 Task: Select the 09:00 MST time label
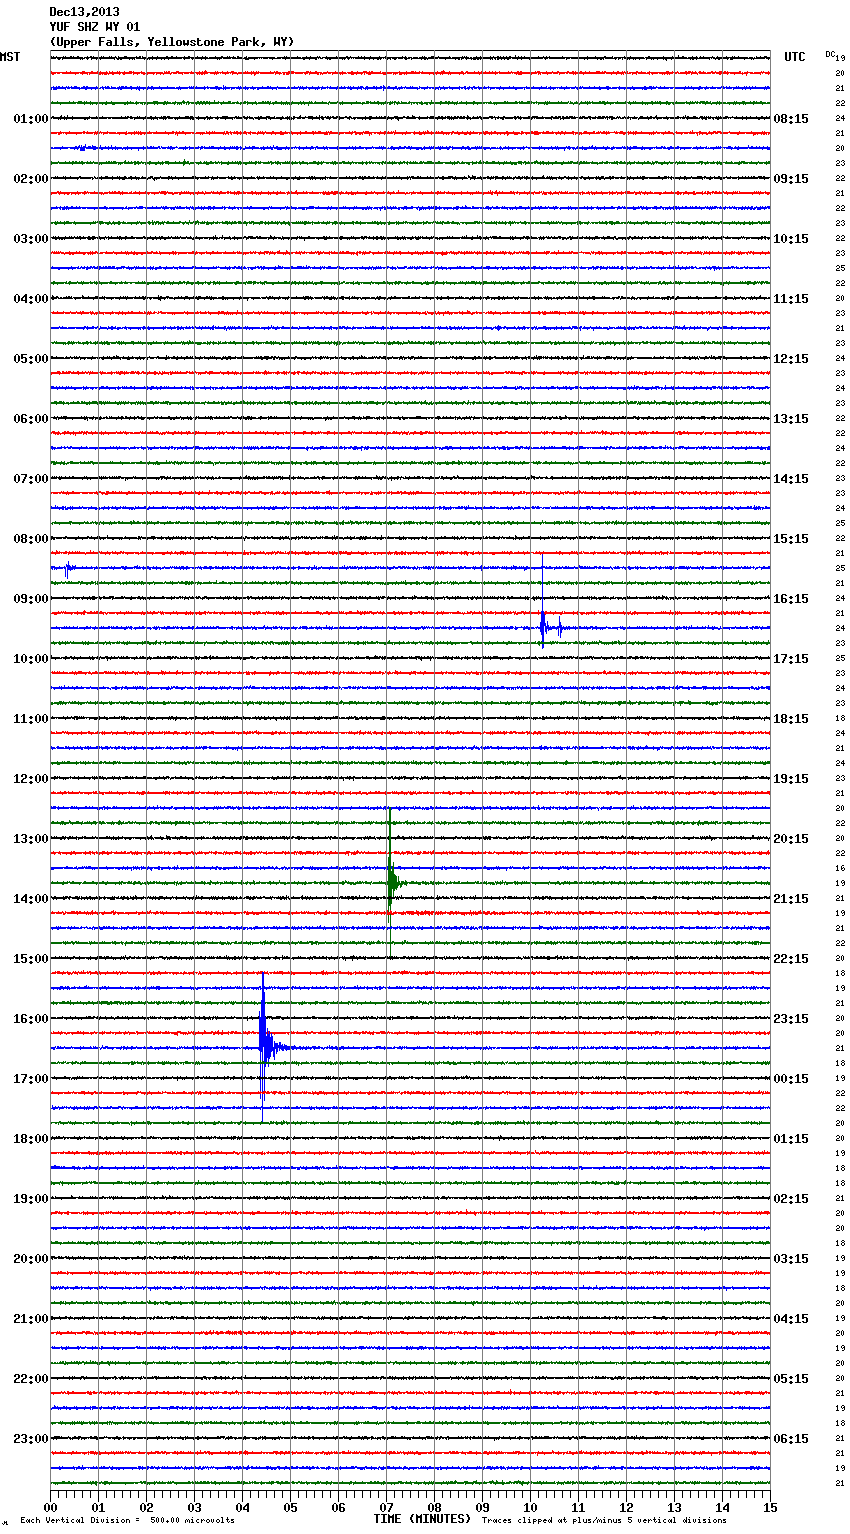(x=30, y=599)
